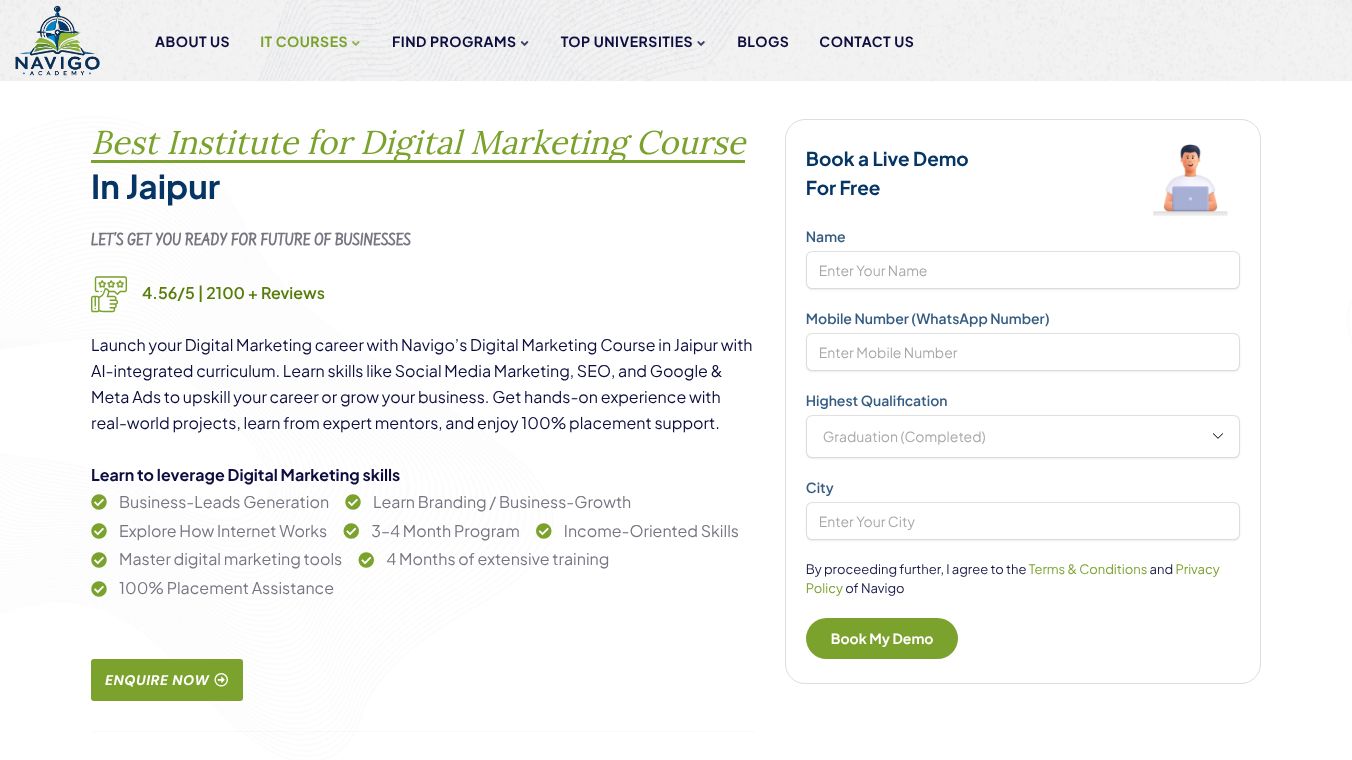Viewport: 1352px width, 760px height.
Task: Open the Terms & Conditions link
Action: 1087,569
